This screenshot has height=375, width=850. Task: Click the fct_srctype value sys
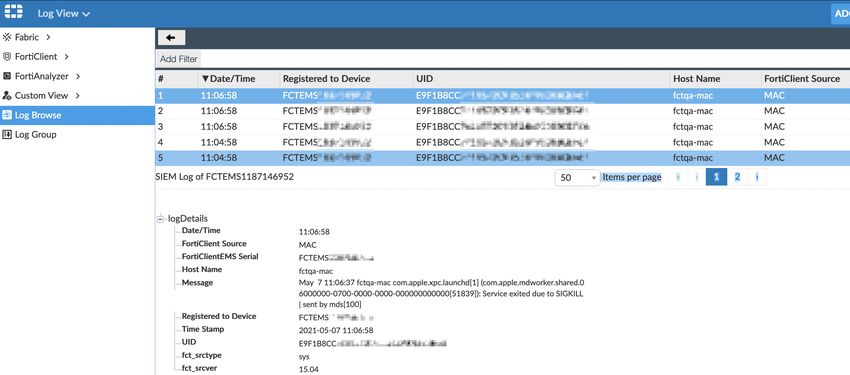point(304,357)
